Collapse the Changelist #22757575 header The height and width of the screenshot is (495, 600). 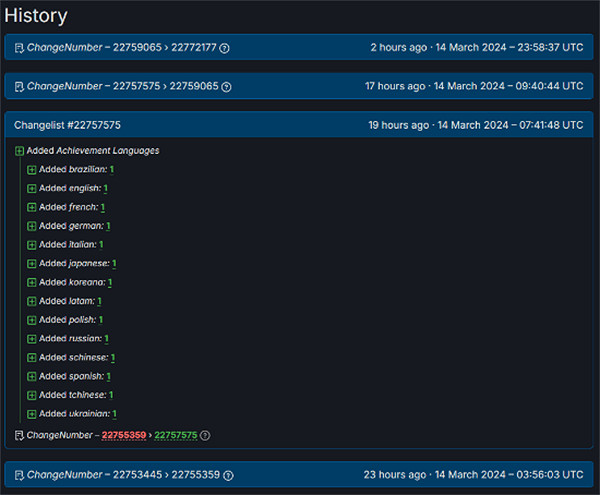click(300, 125)
